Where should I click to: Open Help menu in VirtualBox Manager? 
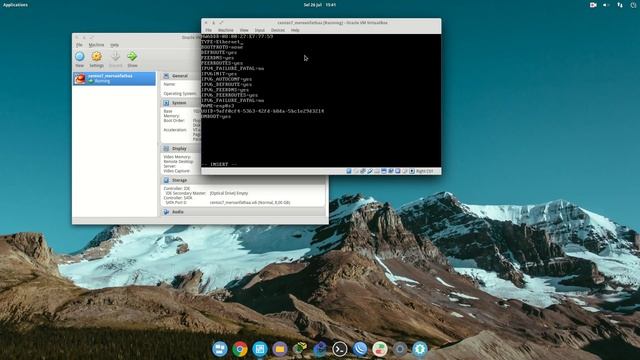[115, 45]
